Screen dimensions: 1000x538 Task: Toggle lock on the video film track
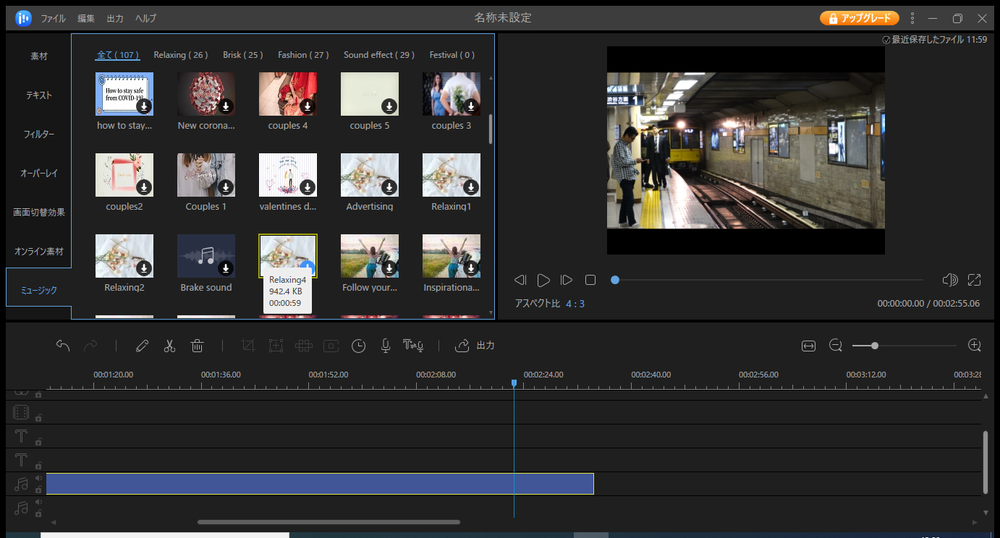(x=38, y=418)
